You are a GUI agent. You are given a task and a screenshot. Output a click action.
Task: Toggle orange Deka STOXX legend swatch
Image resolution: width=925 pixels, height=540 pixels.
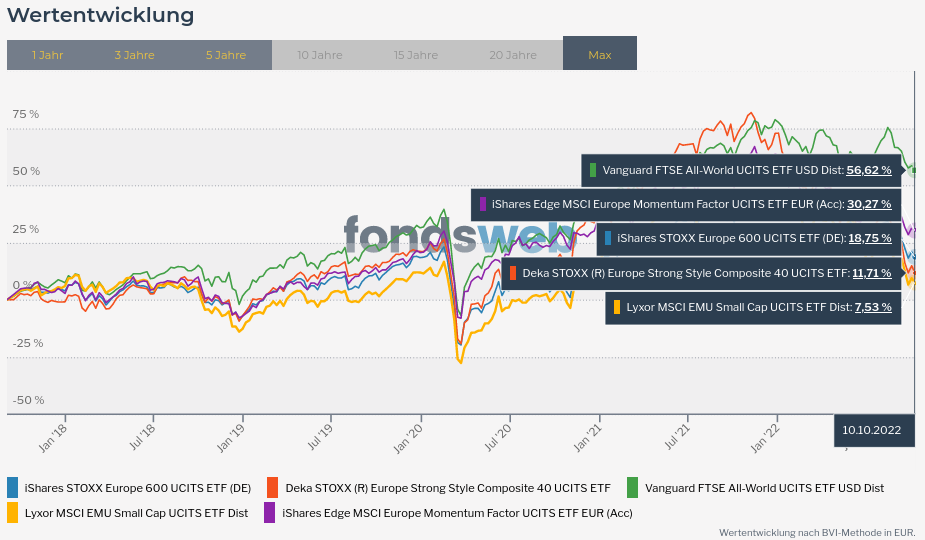(x=272, y=488)
